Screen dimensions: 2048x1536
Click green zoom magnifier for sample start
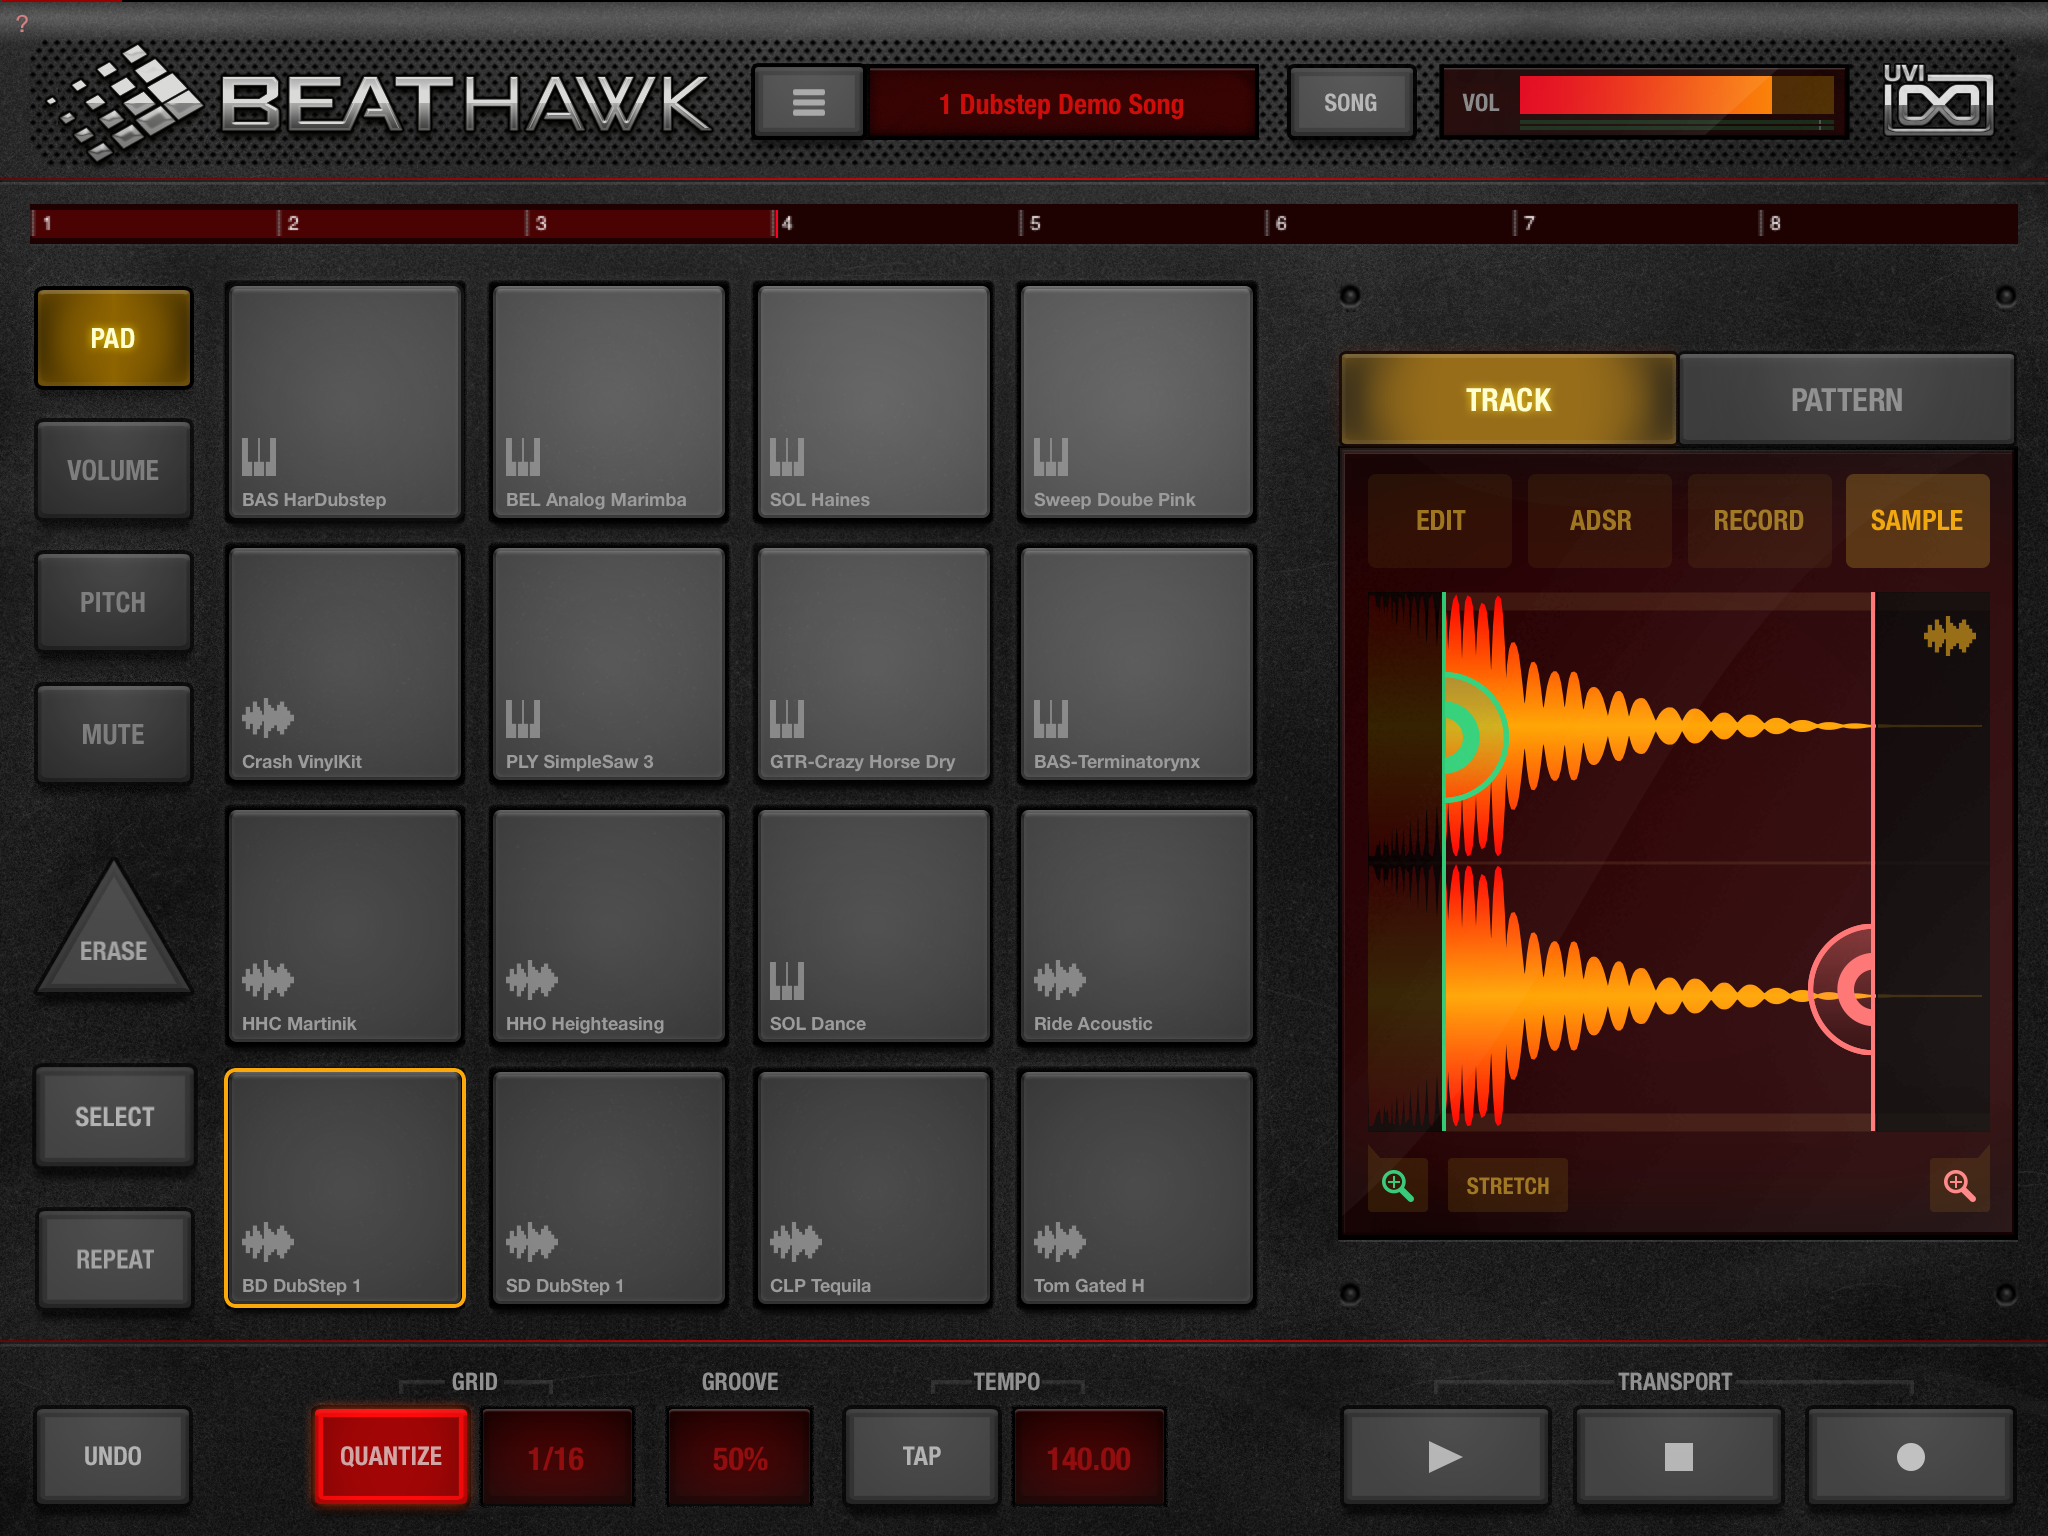click(1397, 1185)
